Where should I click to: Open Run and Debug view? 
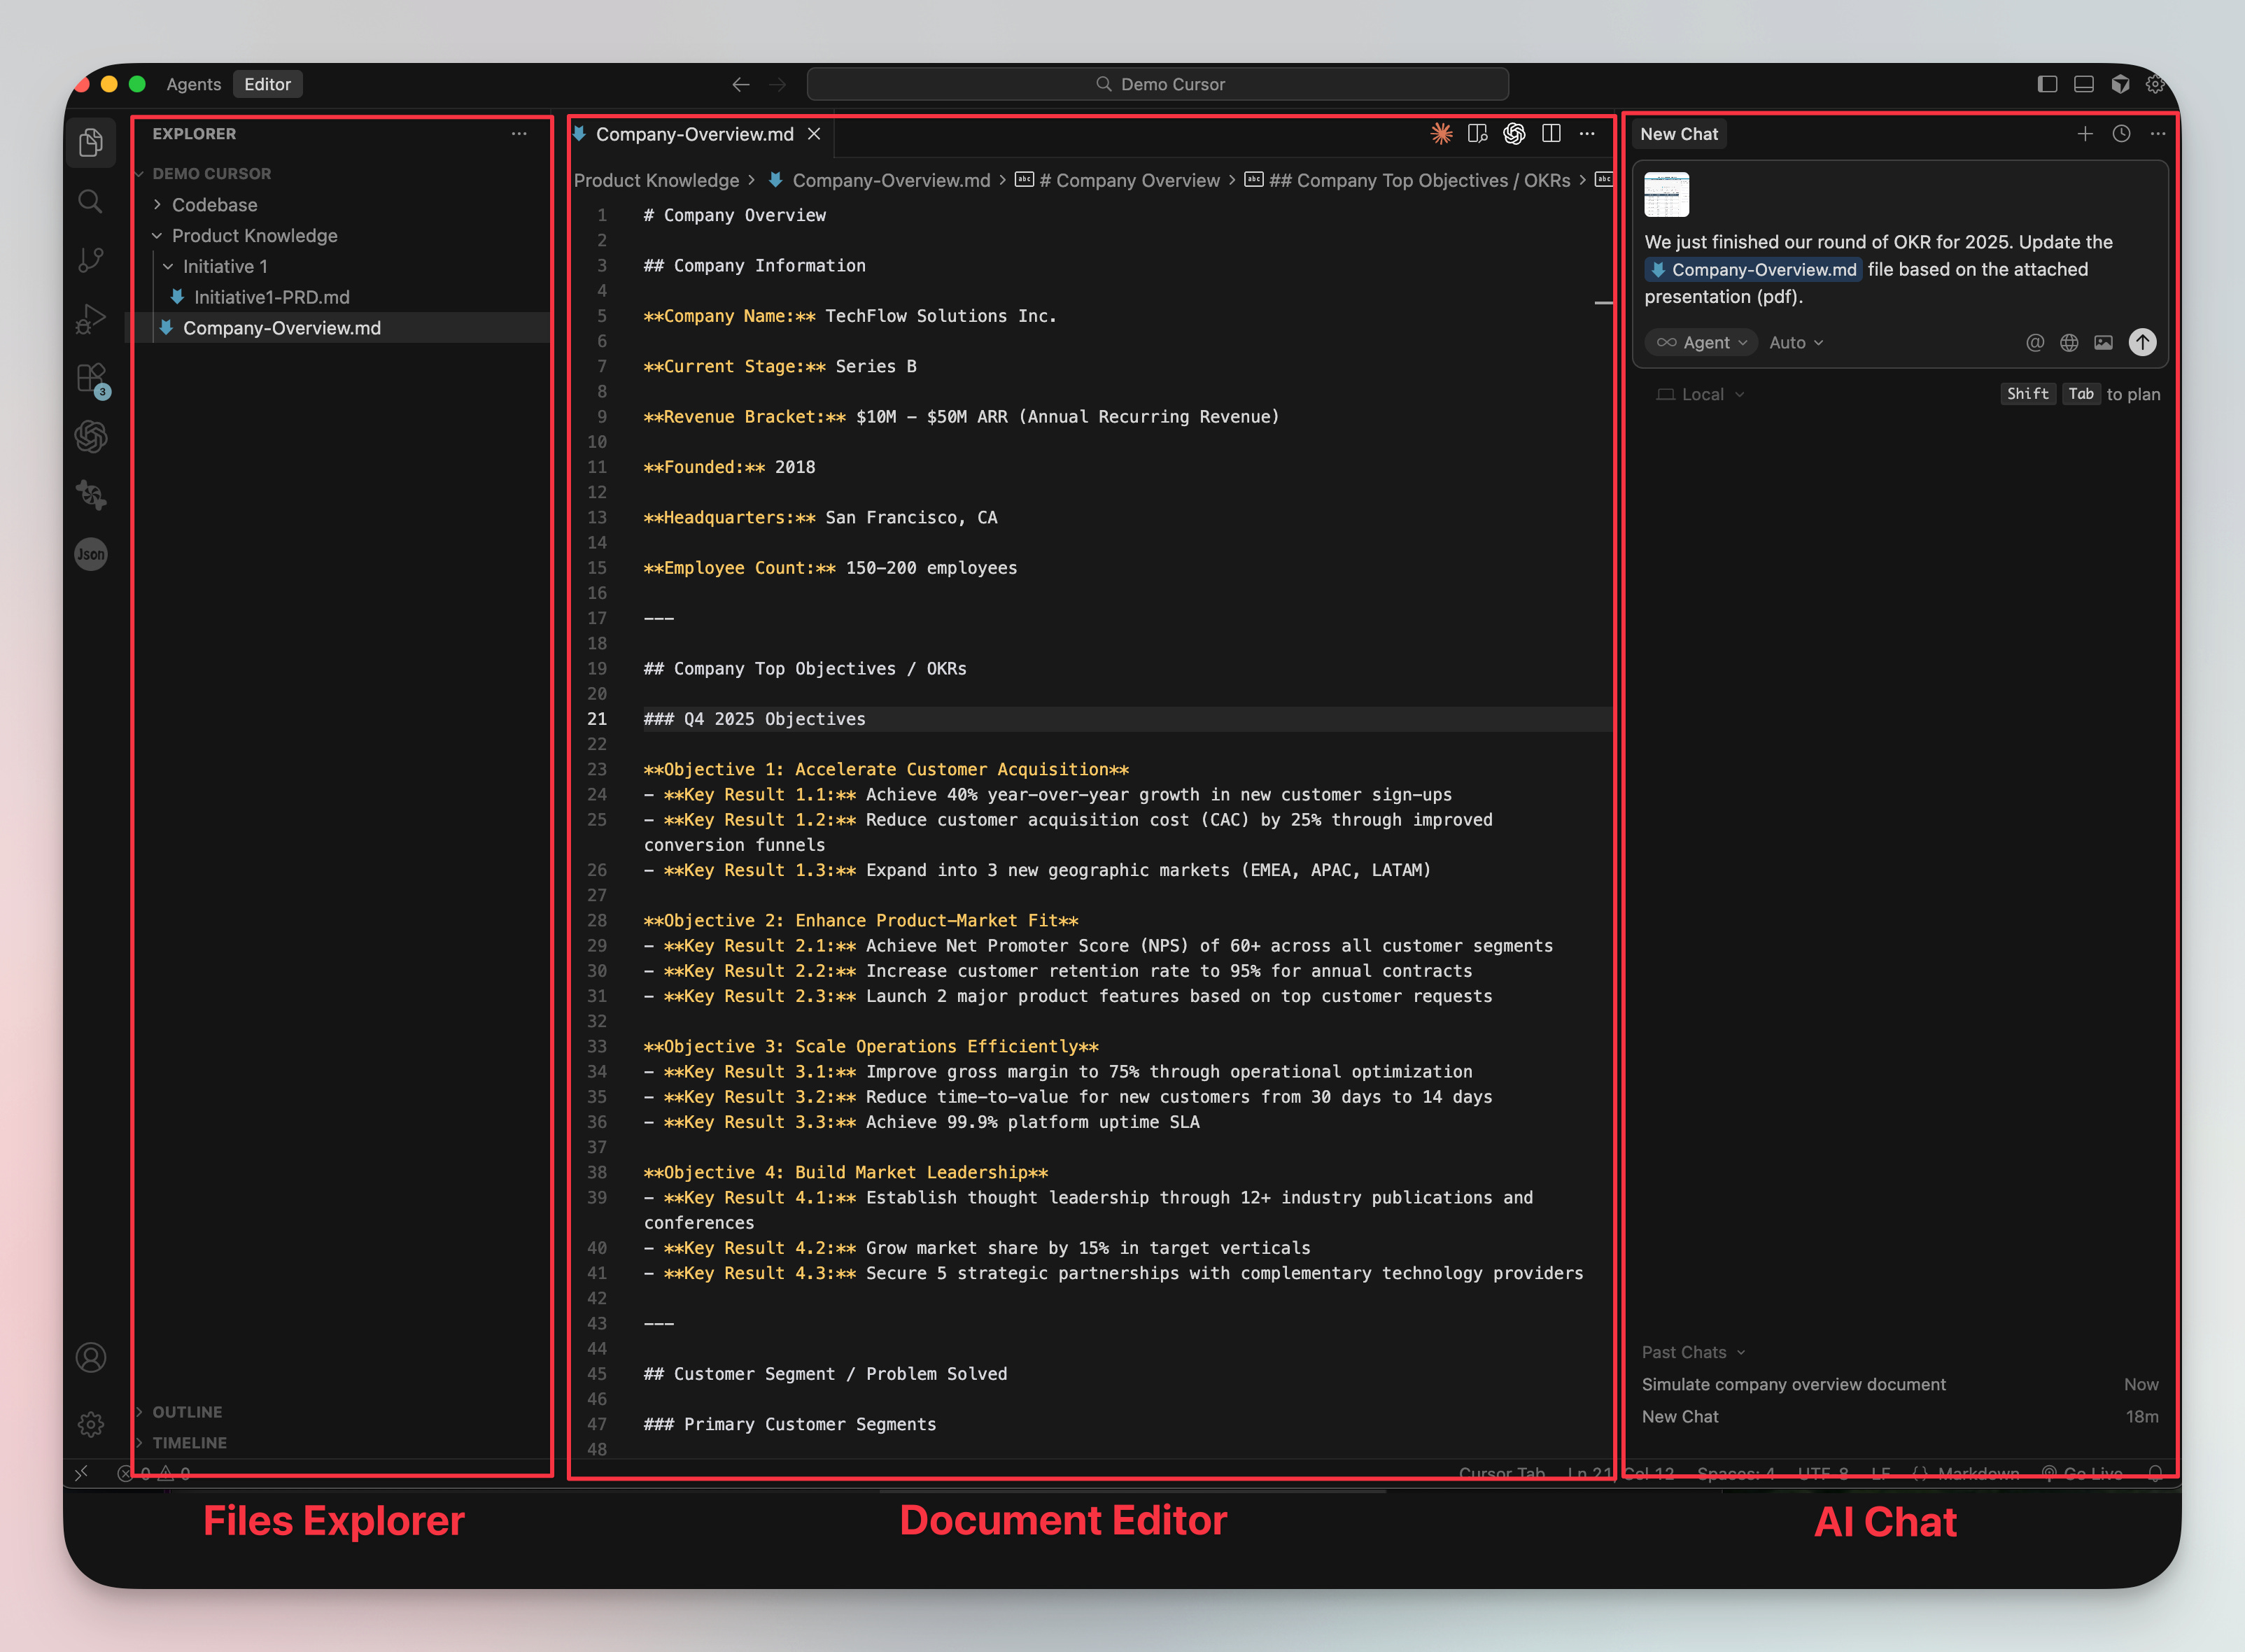90,319
